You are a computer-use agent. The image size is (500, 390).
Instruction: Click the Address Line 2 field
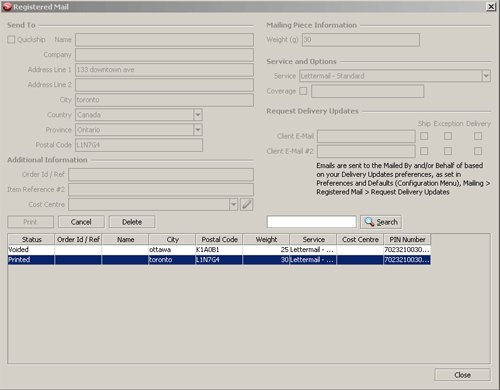point(164,85)
